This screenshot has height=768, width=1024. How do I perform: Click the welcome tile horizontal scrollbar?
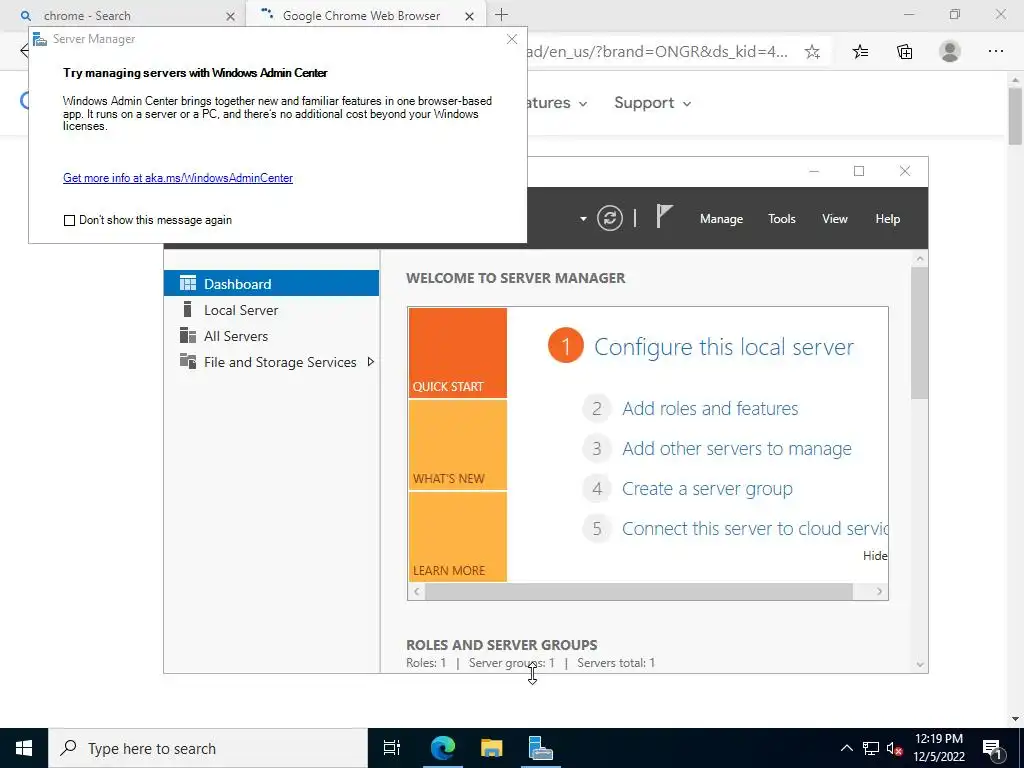click(639, 592)
